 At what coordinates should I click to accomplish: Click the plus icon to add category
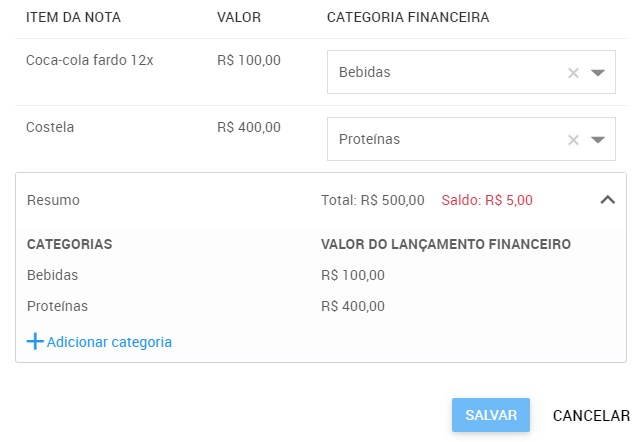(x=35, y=342)
